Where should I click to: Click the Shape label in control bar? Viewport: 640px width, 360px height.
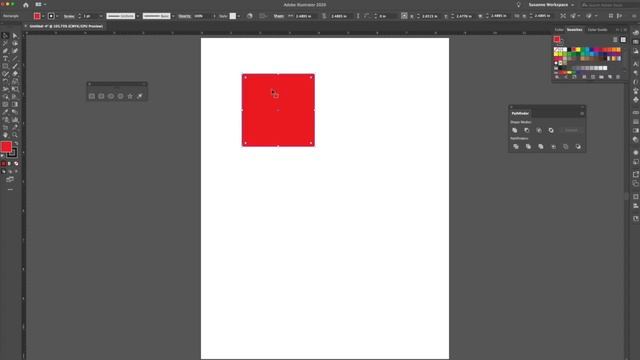279,16
